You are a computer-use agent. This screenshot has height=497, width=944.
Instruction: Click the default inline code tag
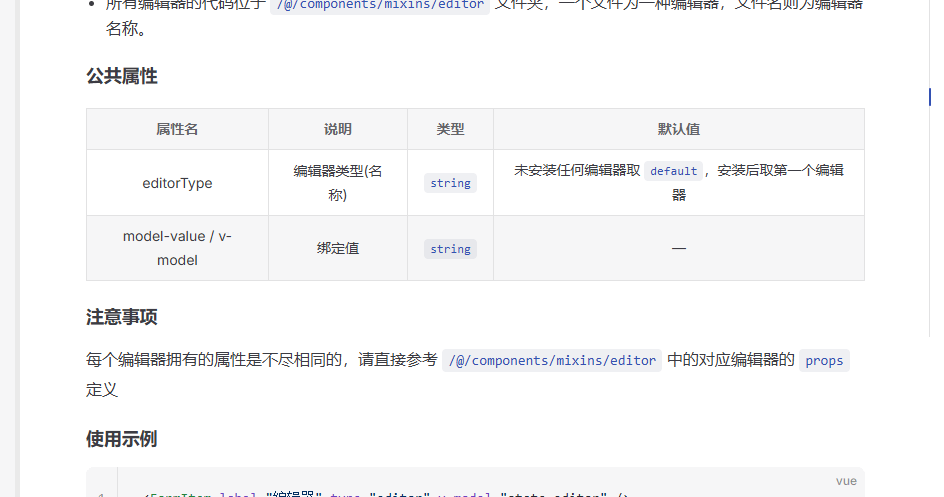coord(673,171)
